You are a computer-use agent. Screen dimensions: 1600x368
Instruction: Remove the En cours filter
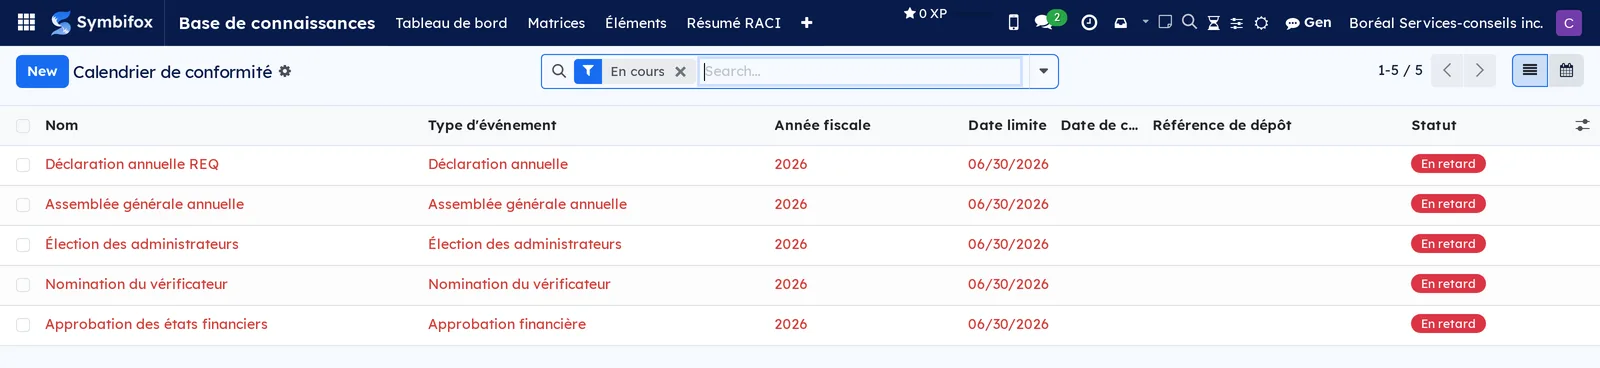pos(680,72)
